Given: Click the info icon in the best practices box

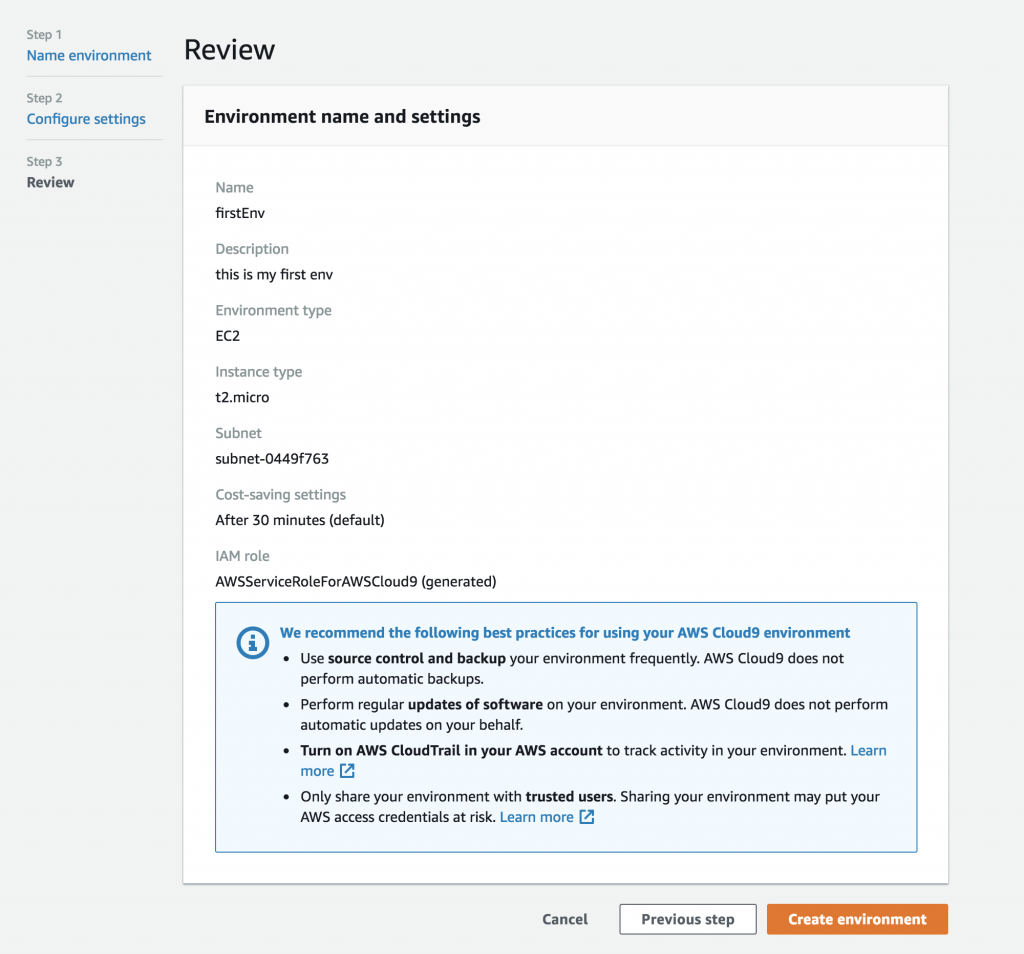Looking at the screenshot, I should tap(253, 643).
